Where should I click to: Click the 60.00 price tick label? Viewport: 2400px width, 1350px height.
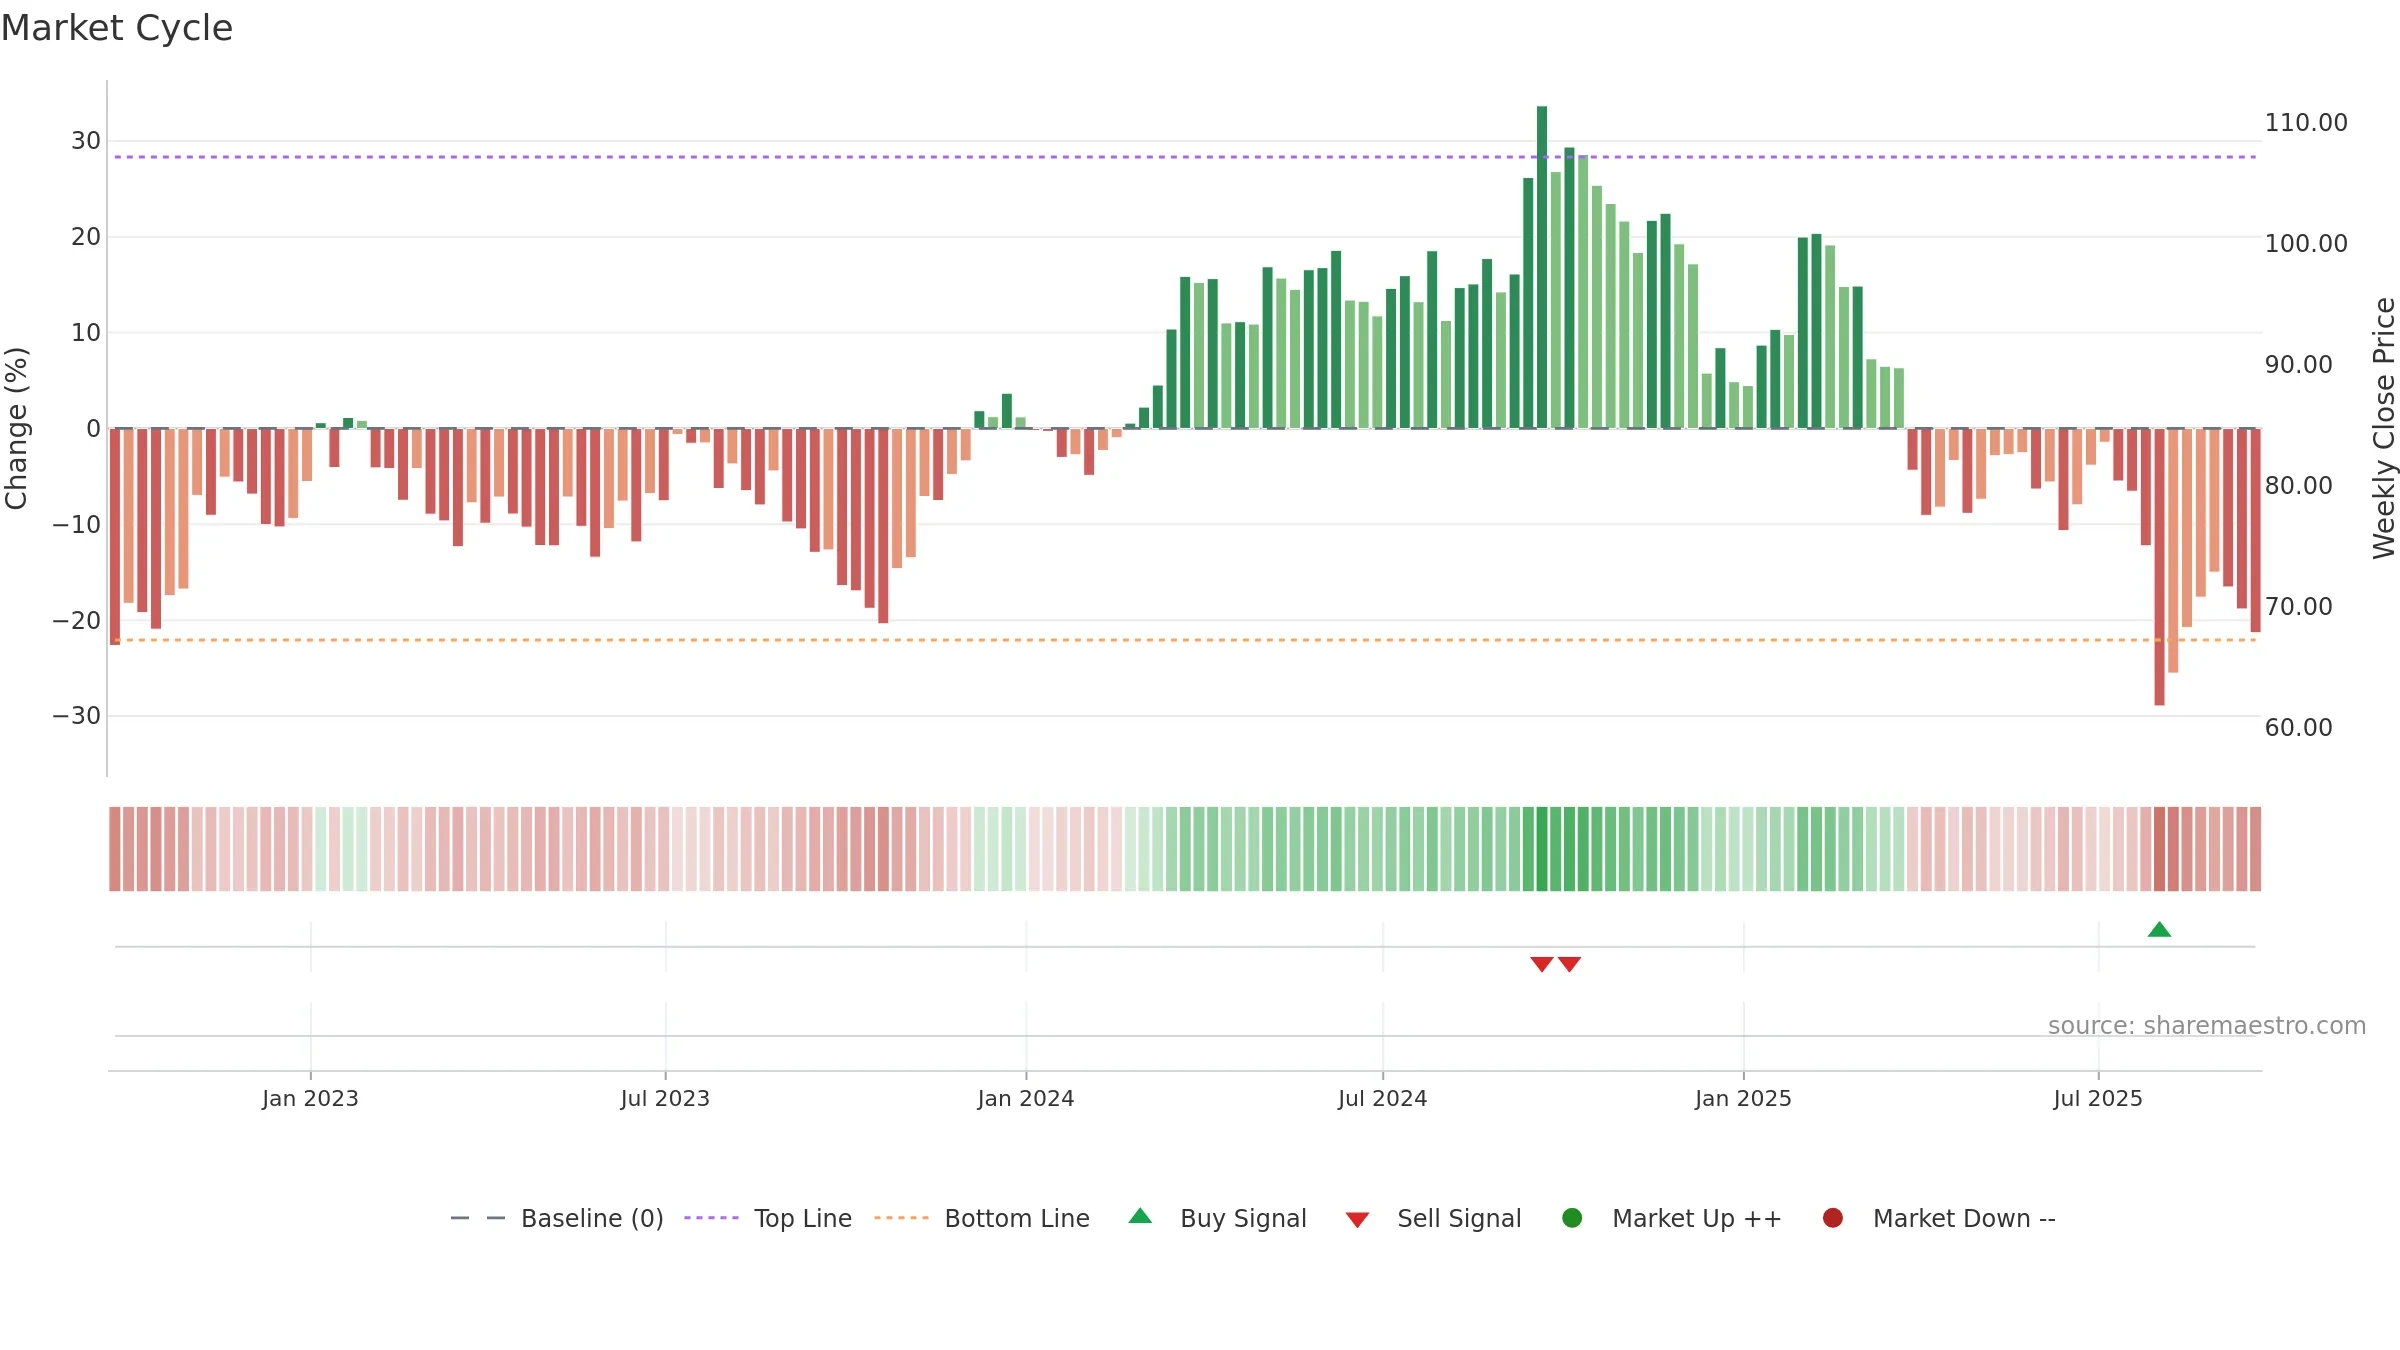[2299, 728]
